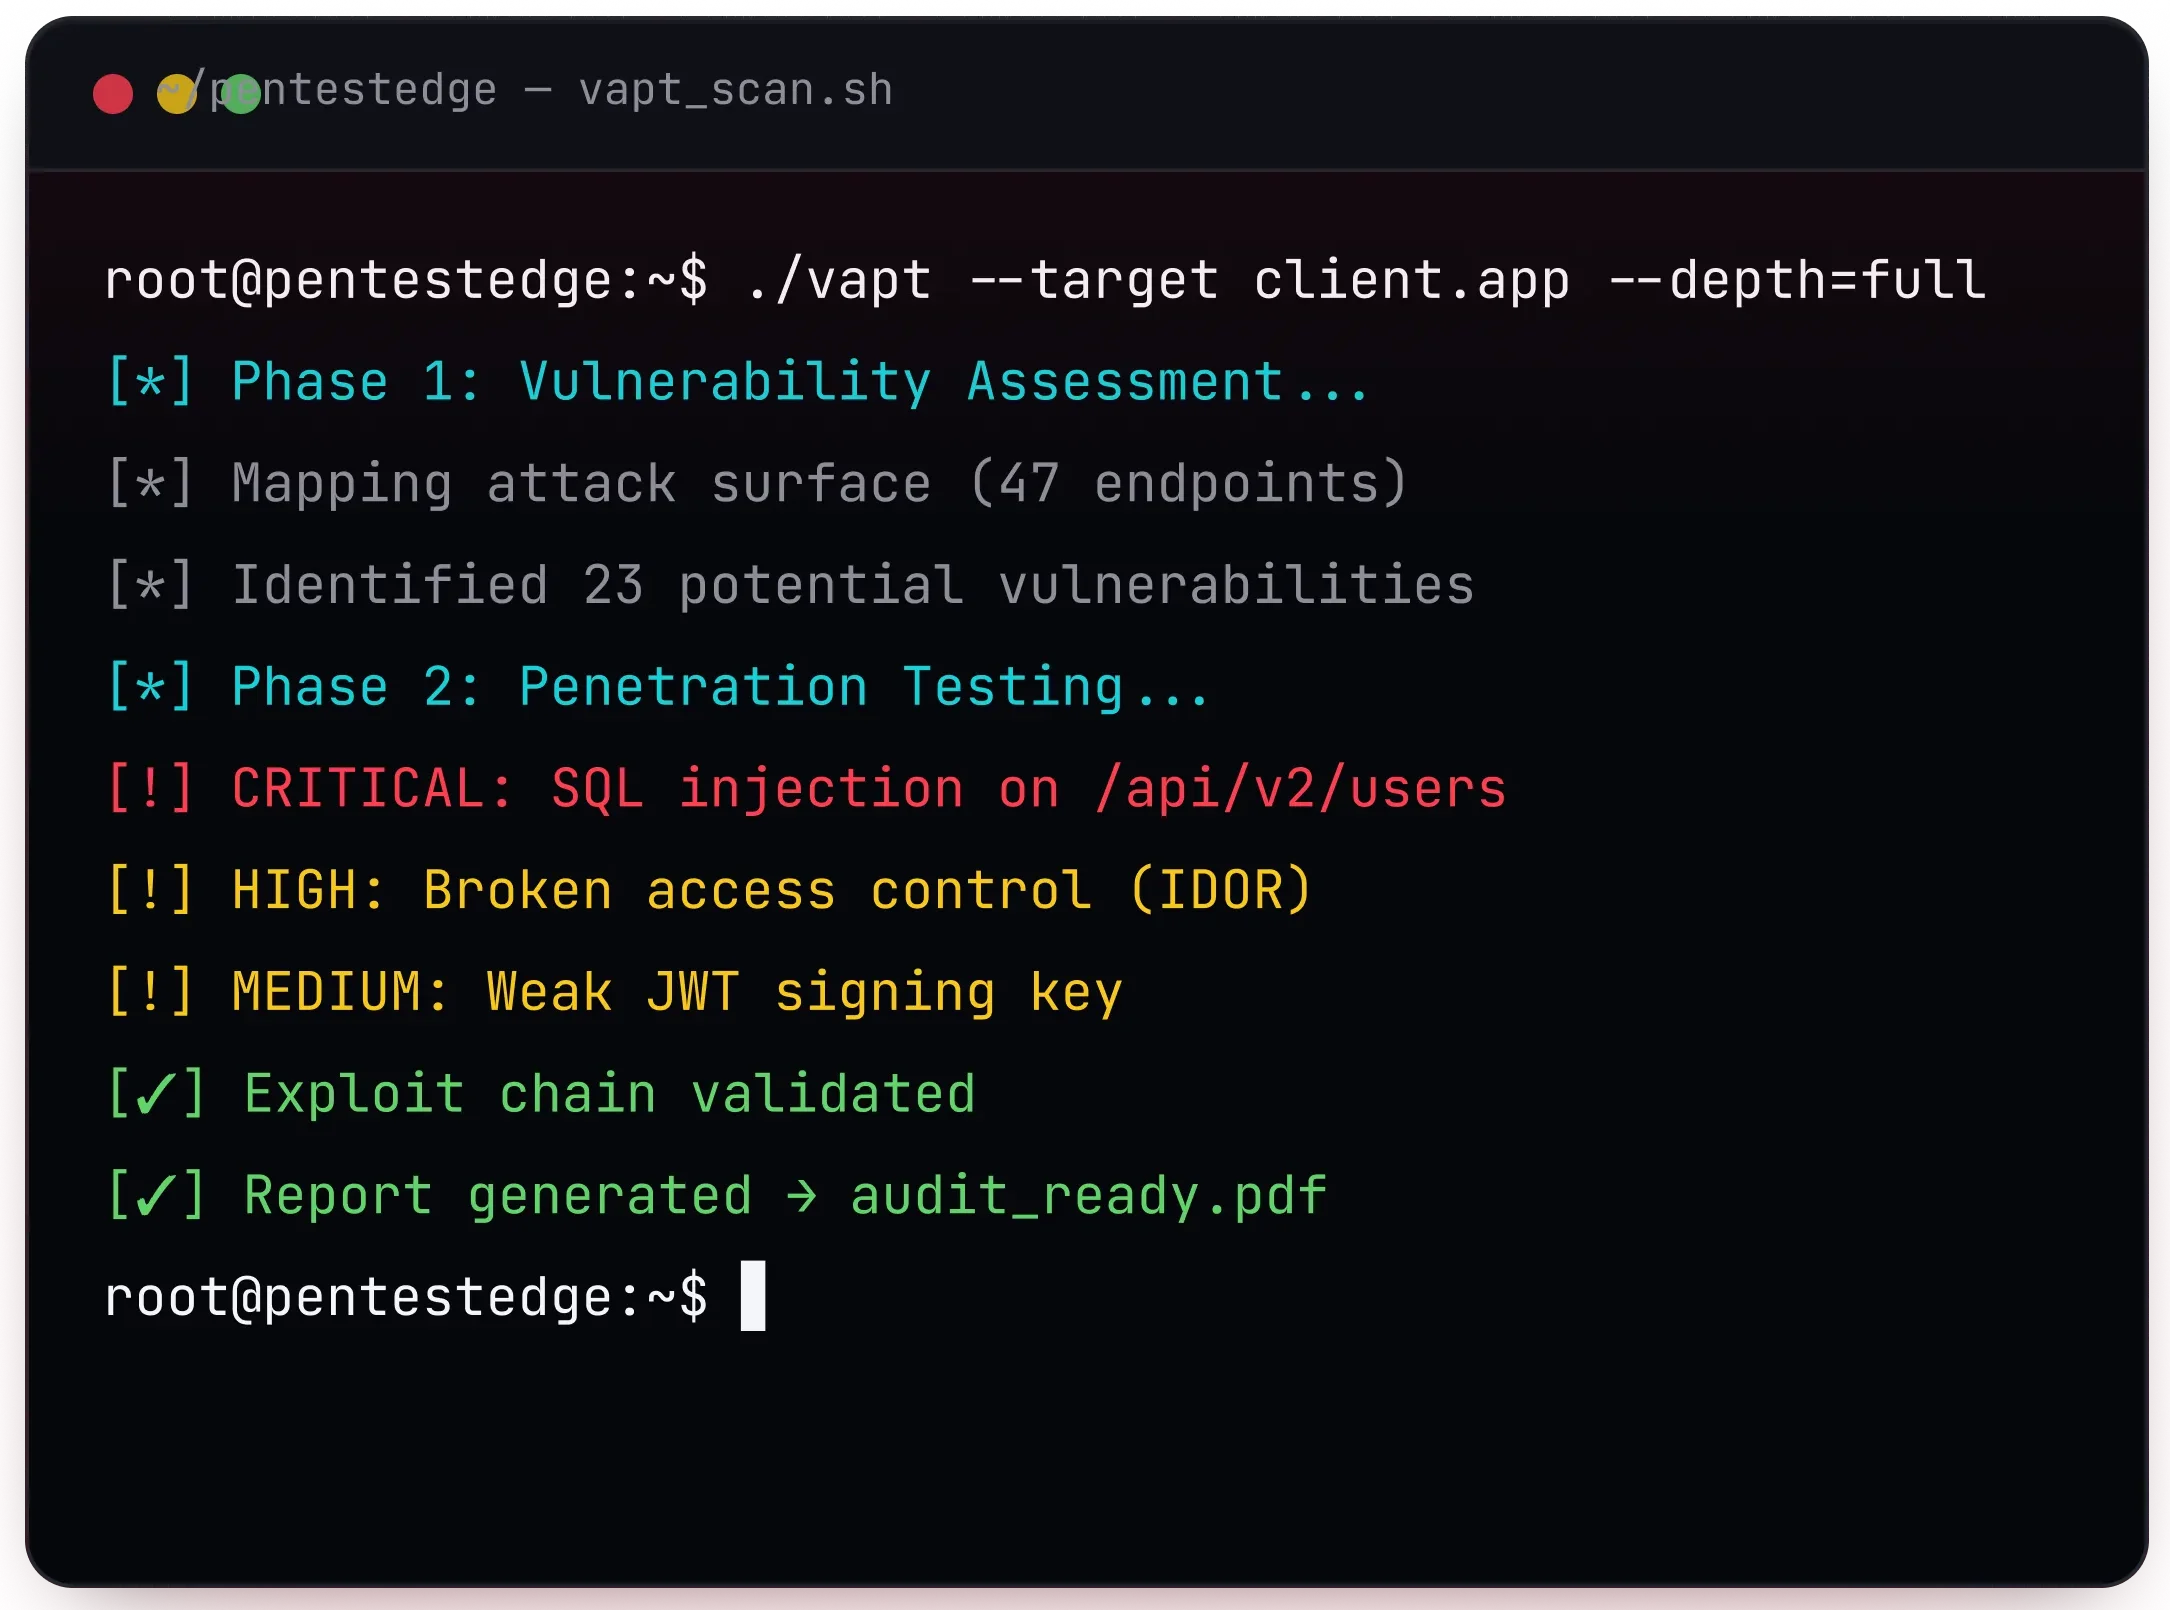Click the Identified 23 potential vulnerabilities line
This screenshot has width=2170, height=1610.
tap(790, 585)
